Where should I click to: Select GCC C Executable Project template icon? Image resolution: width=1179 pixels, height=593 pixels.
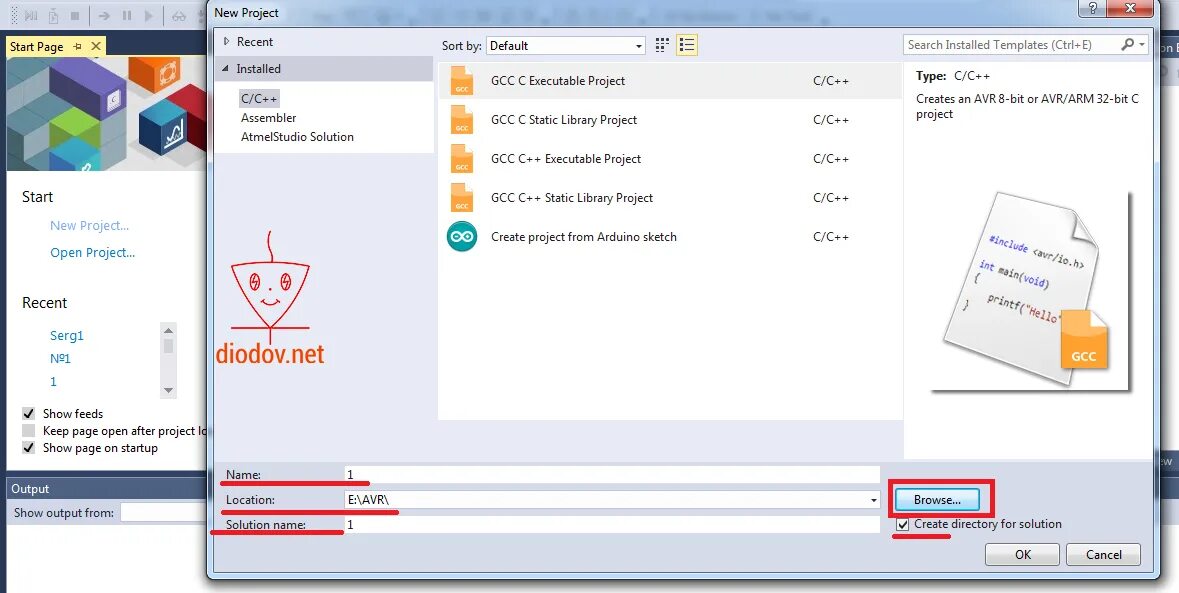tap(462, 80)
